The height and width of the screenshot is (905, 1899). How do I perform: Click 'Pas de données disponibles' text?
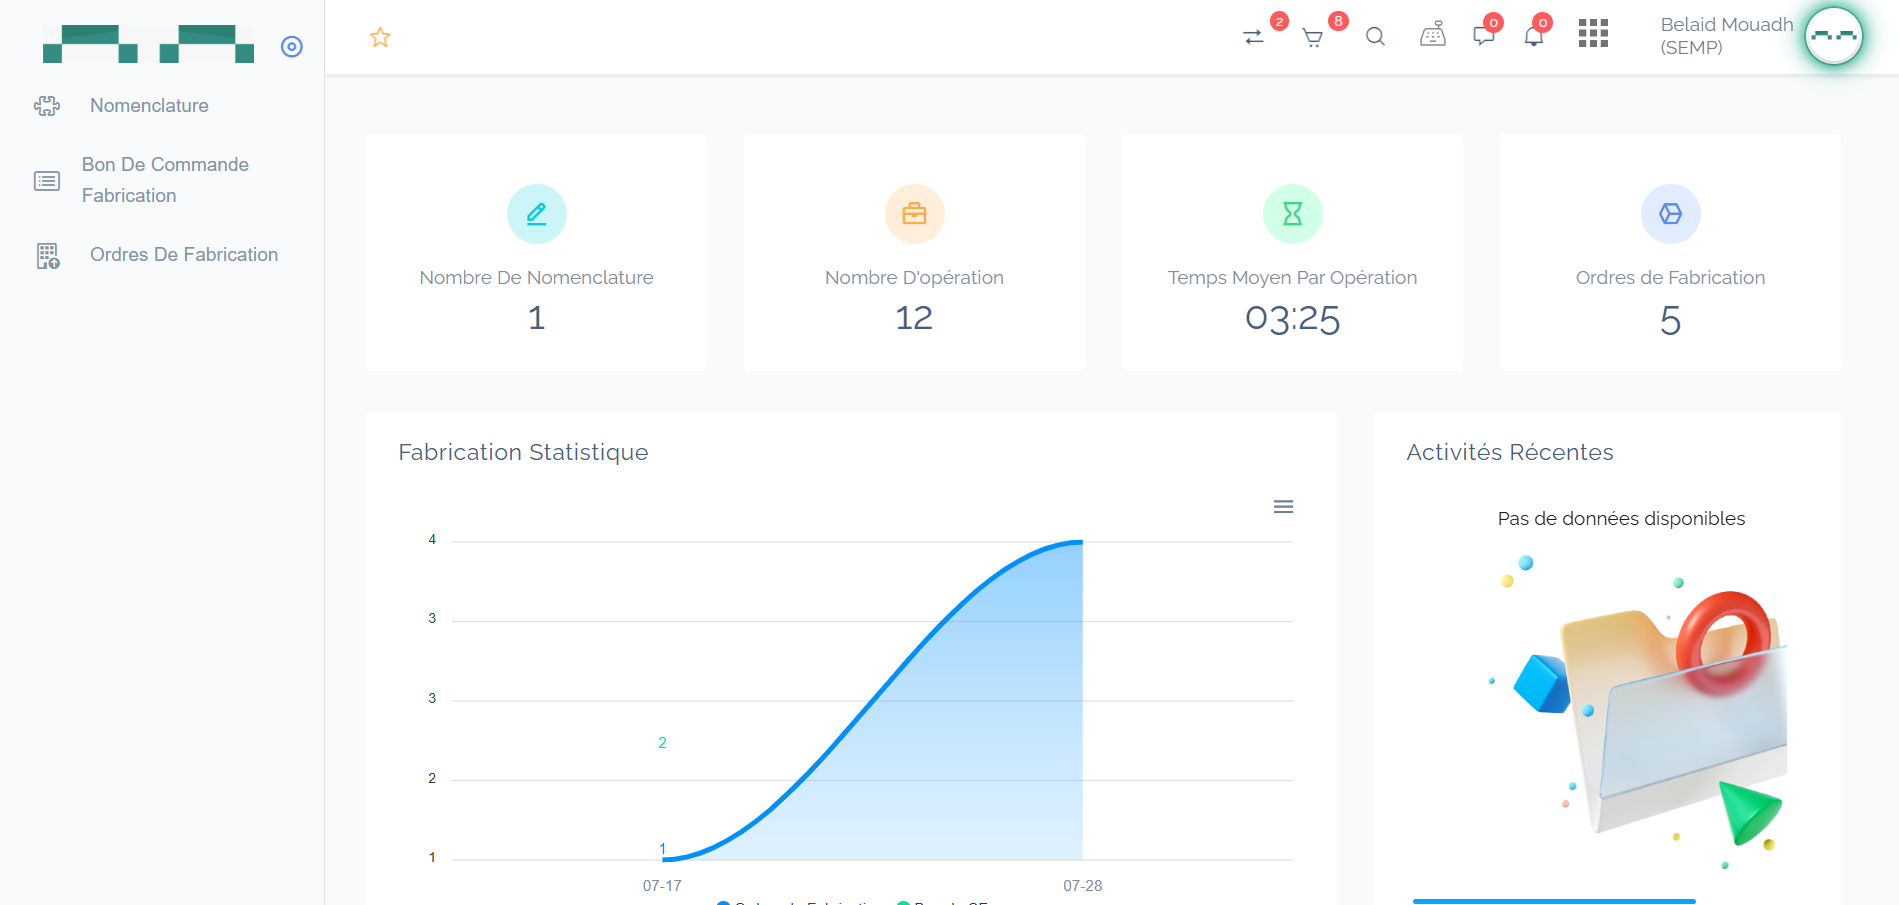click(1621, 519)
